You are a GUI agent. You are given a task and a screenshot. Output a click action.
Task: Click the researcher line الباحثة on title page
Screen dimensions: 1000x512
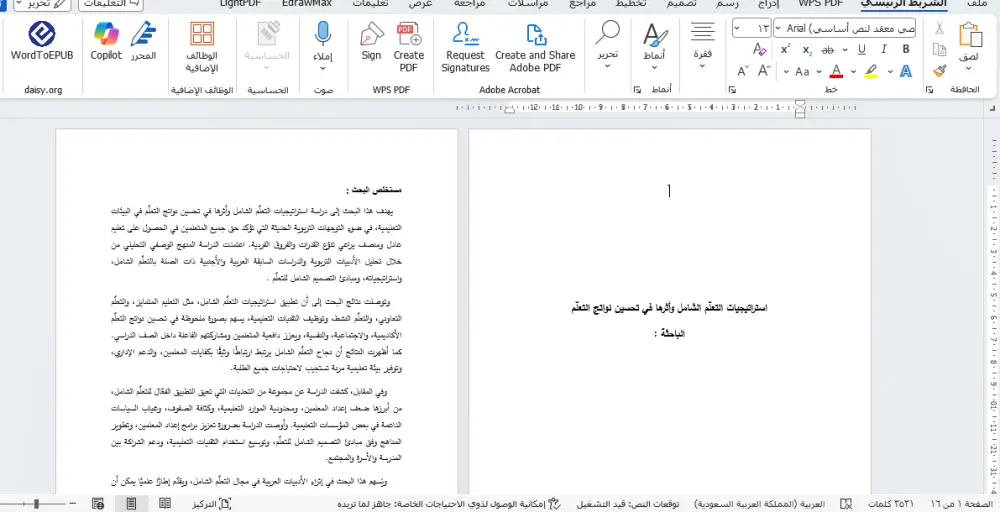pos(669,333)
